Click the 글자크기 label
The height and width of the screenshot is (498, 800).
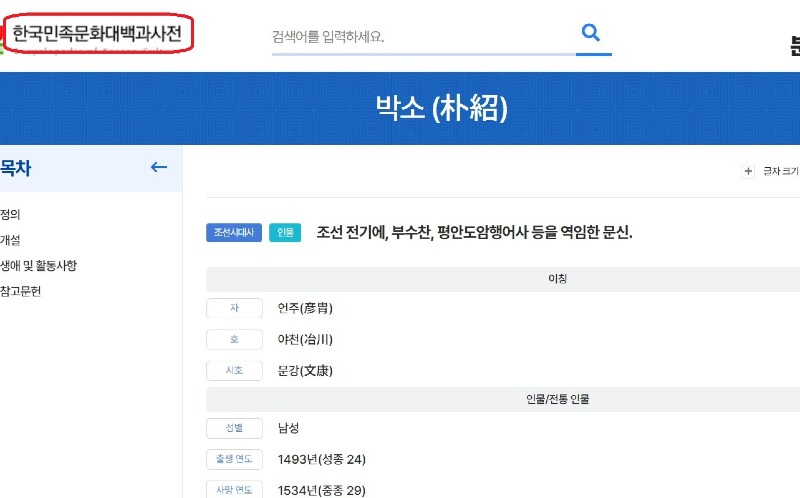pyautogui.click(x=780, y=171)
